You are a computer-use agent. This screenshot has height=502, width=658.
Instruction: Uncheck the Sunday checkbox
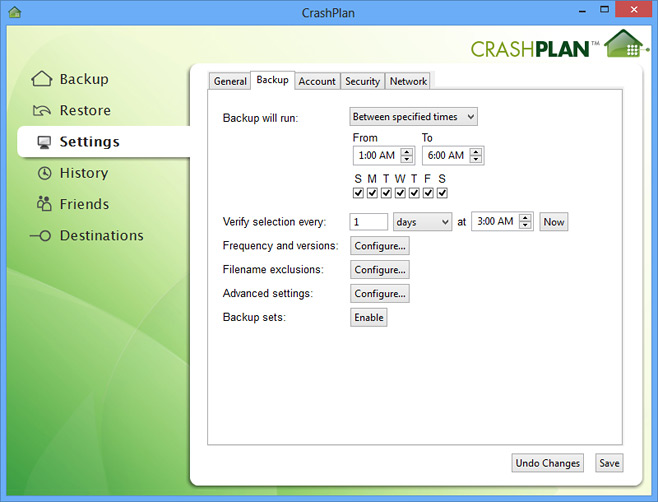pyautogui.click(x=358, y=193)
